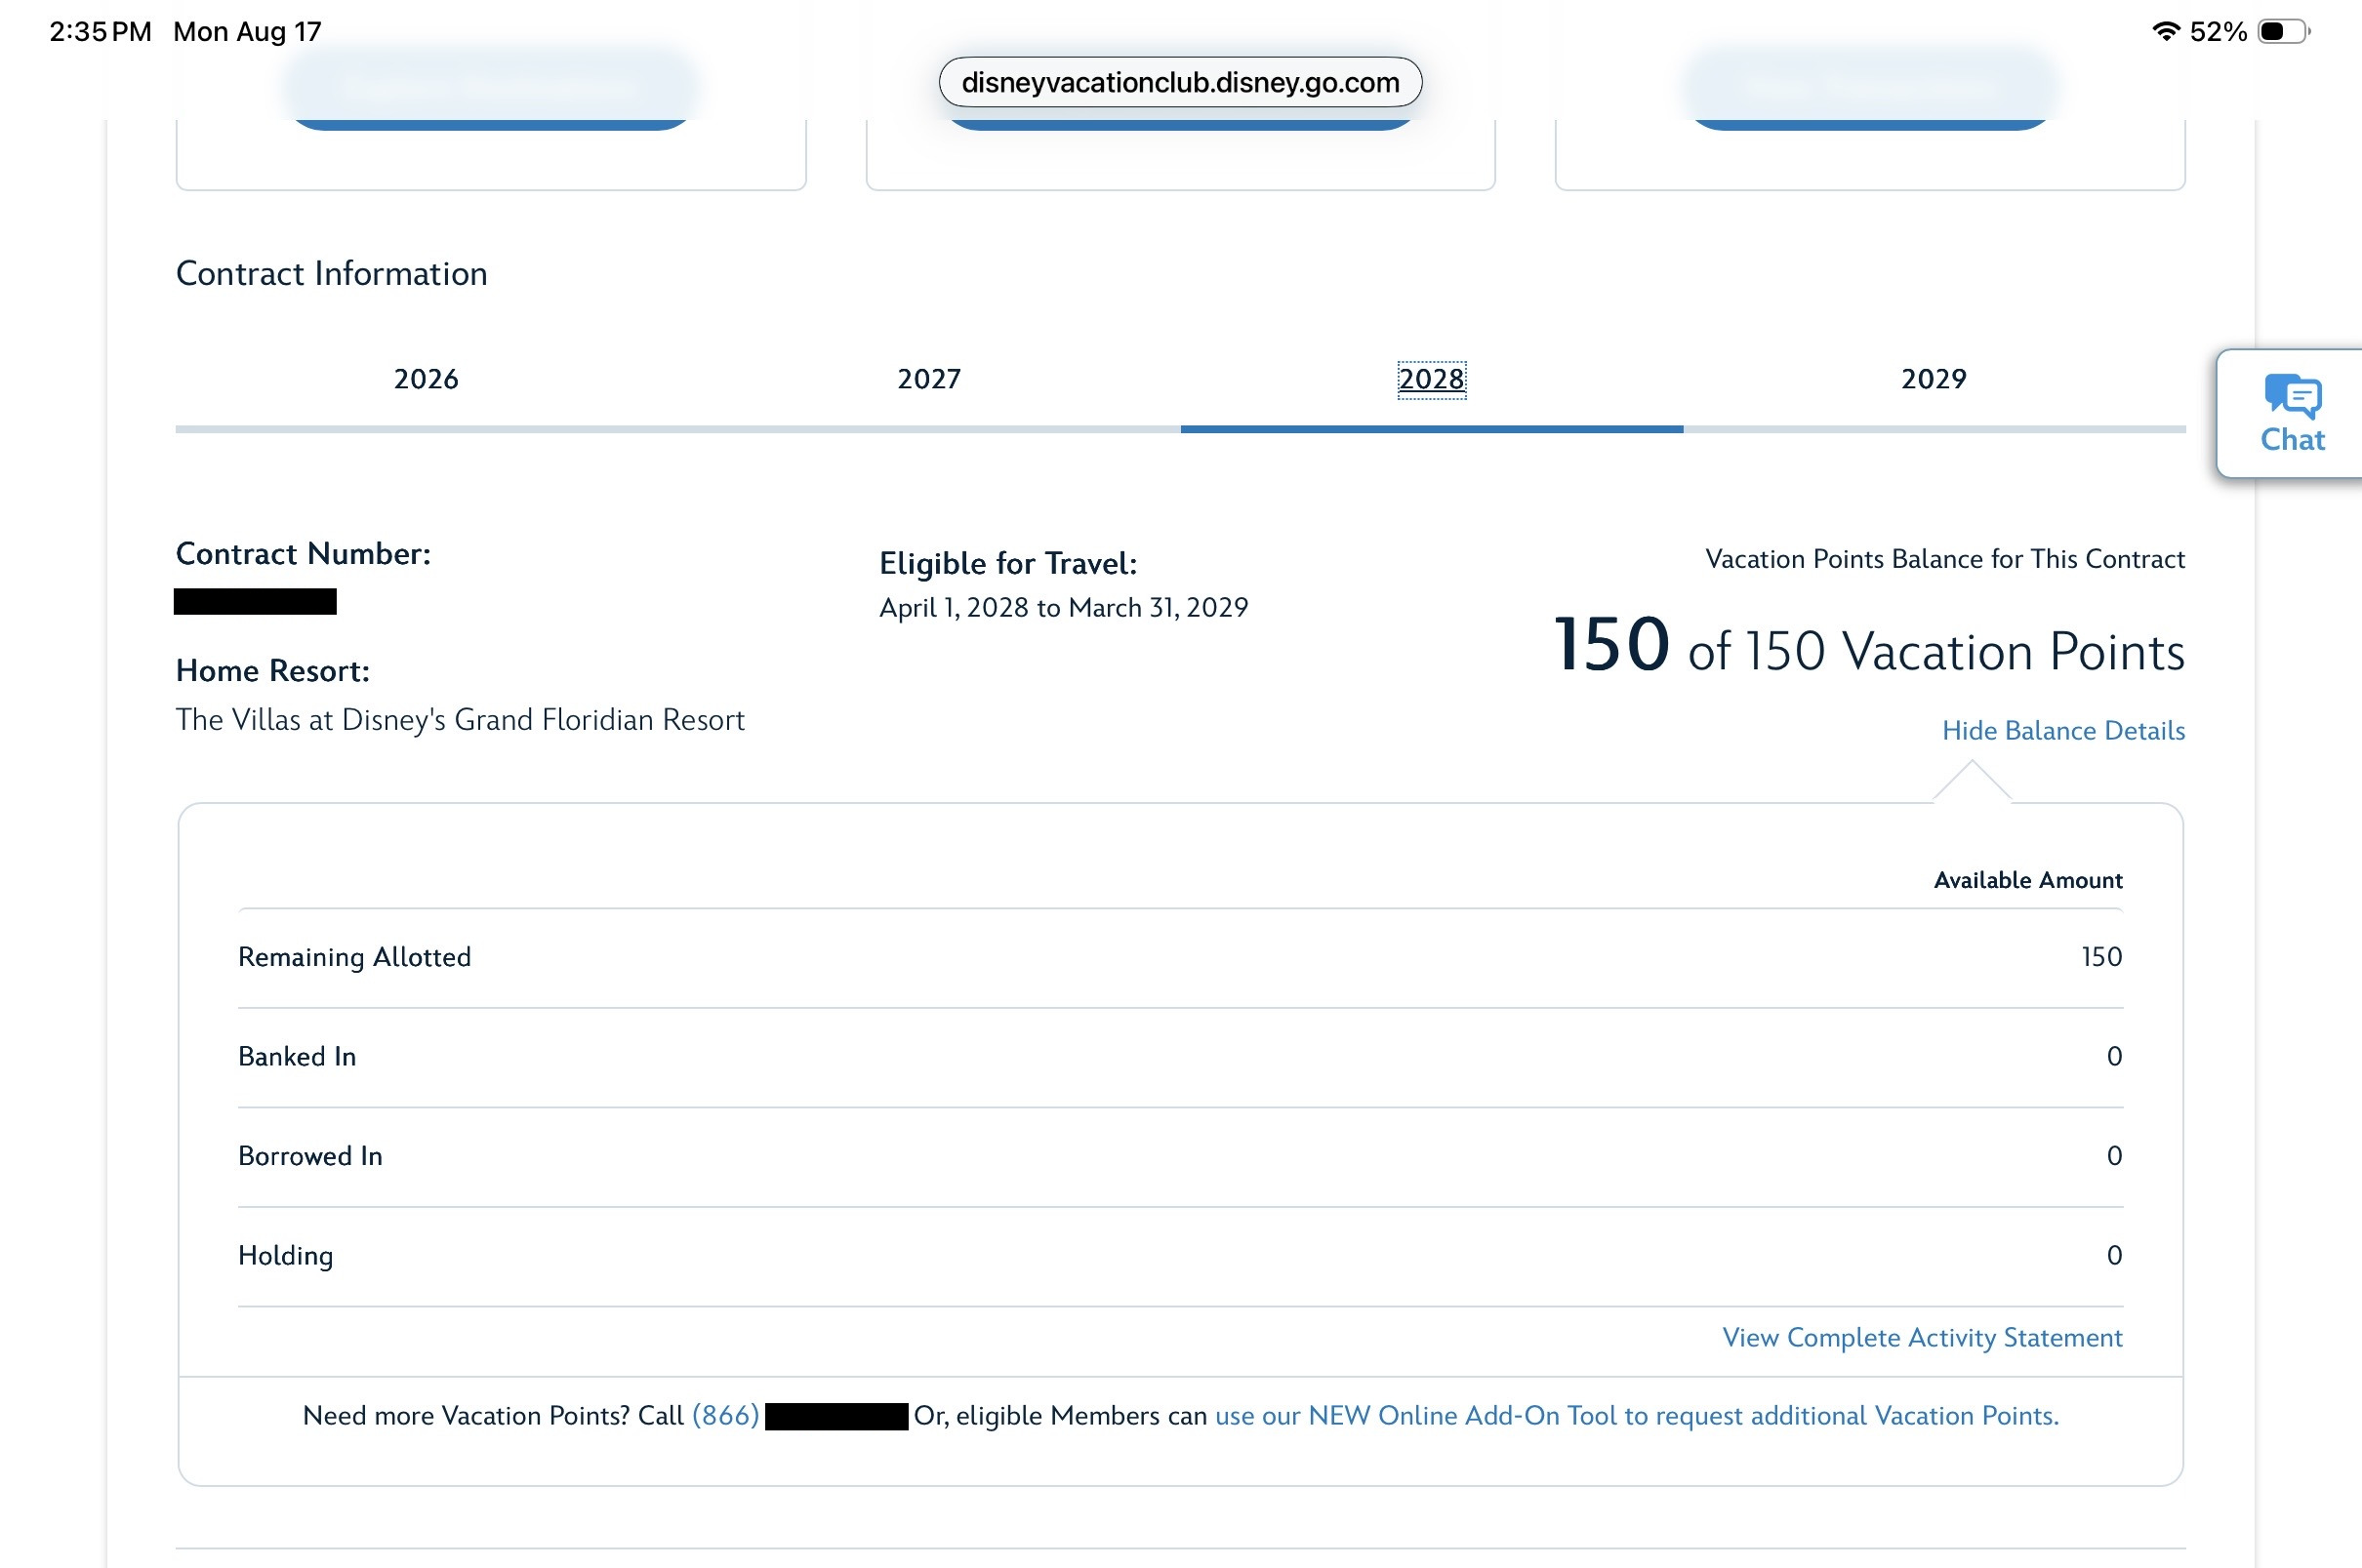Select The Villas at Disney's Grand Floridian Resort
Image resolution: width=2362 pixels, height=1568 pixels.
click(x=460, y=720)
